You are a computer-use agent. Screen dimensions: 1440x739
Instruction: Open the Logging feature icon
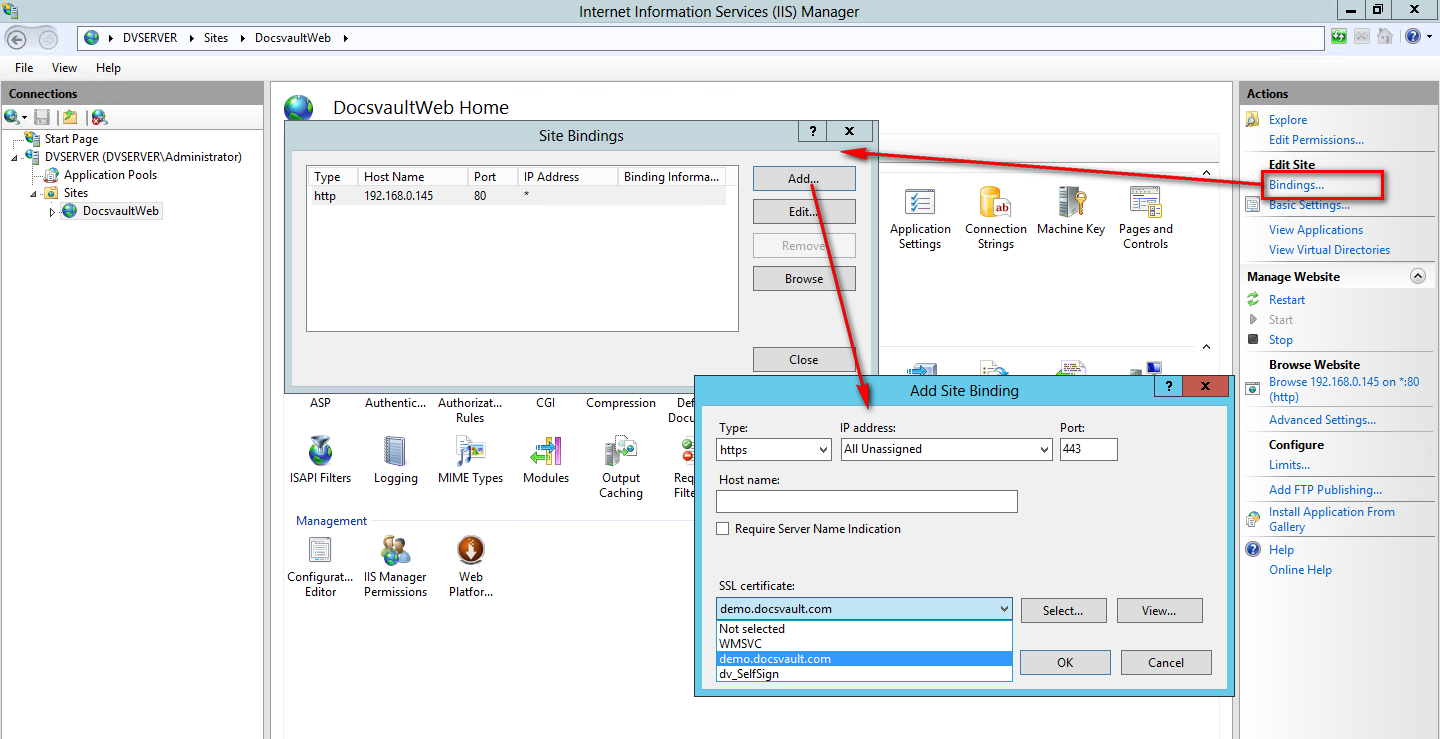click(x=395, y=453)
